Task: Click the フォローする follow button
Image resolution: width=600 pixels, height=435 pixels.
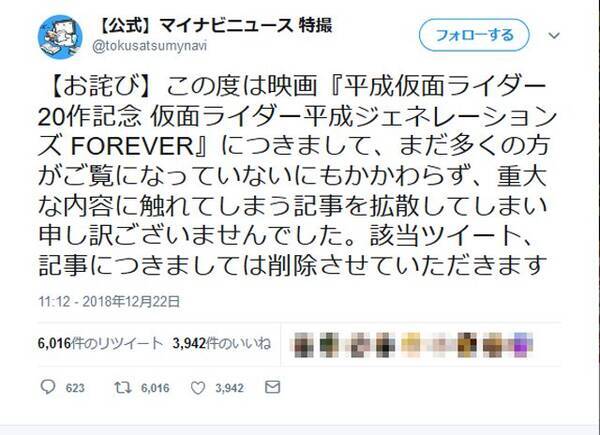Action: click(474, 35)
